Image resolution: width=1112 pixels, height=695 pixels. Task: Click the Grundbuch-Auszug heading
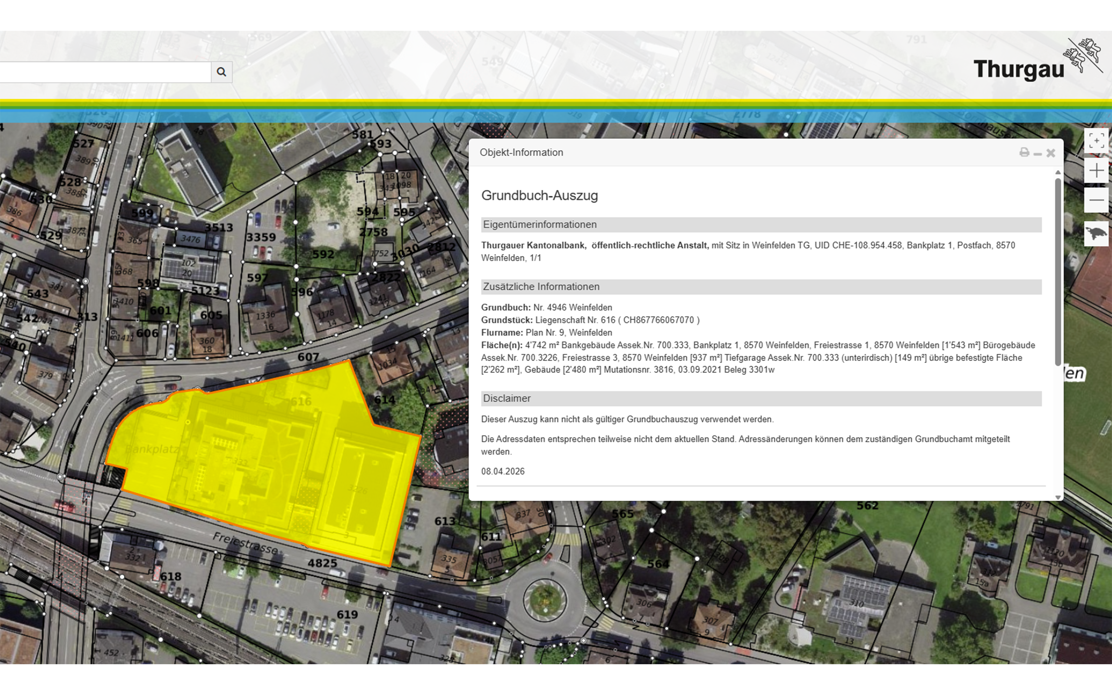540,195
